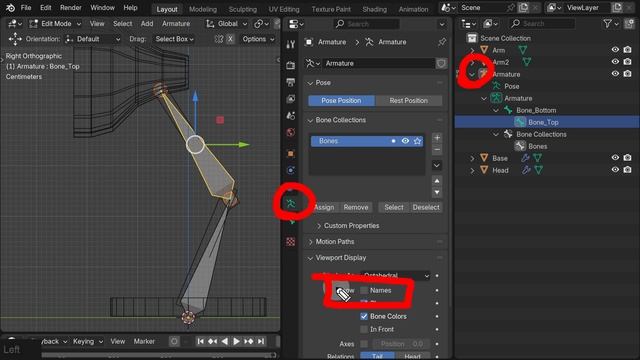This screenshot has height=360, width=640.
Task: Enable the Names checkbox in Viewport Display
Action: point(364,290)
